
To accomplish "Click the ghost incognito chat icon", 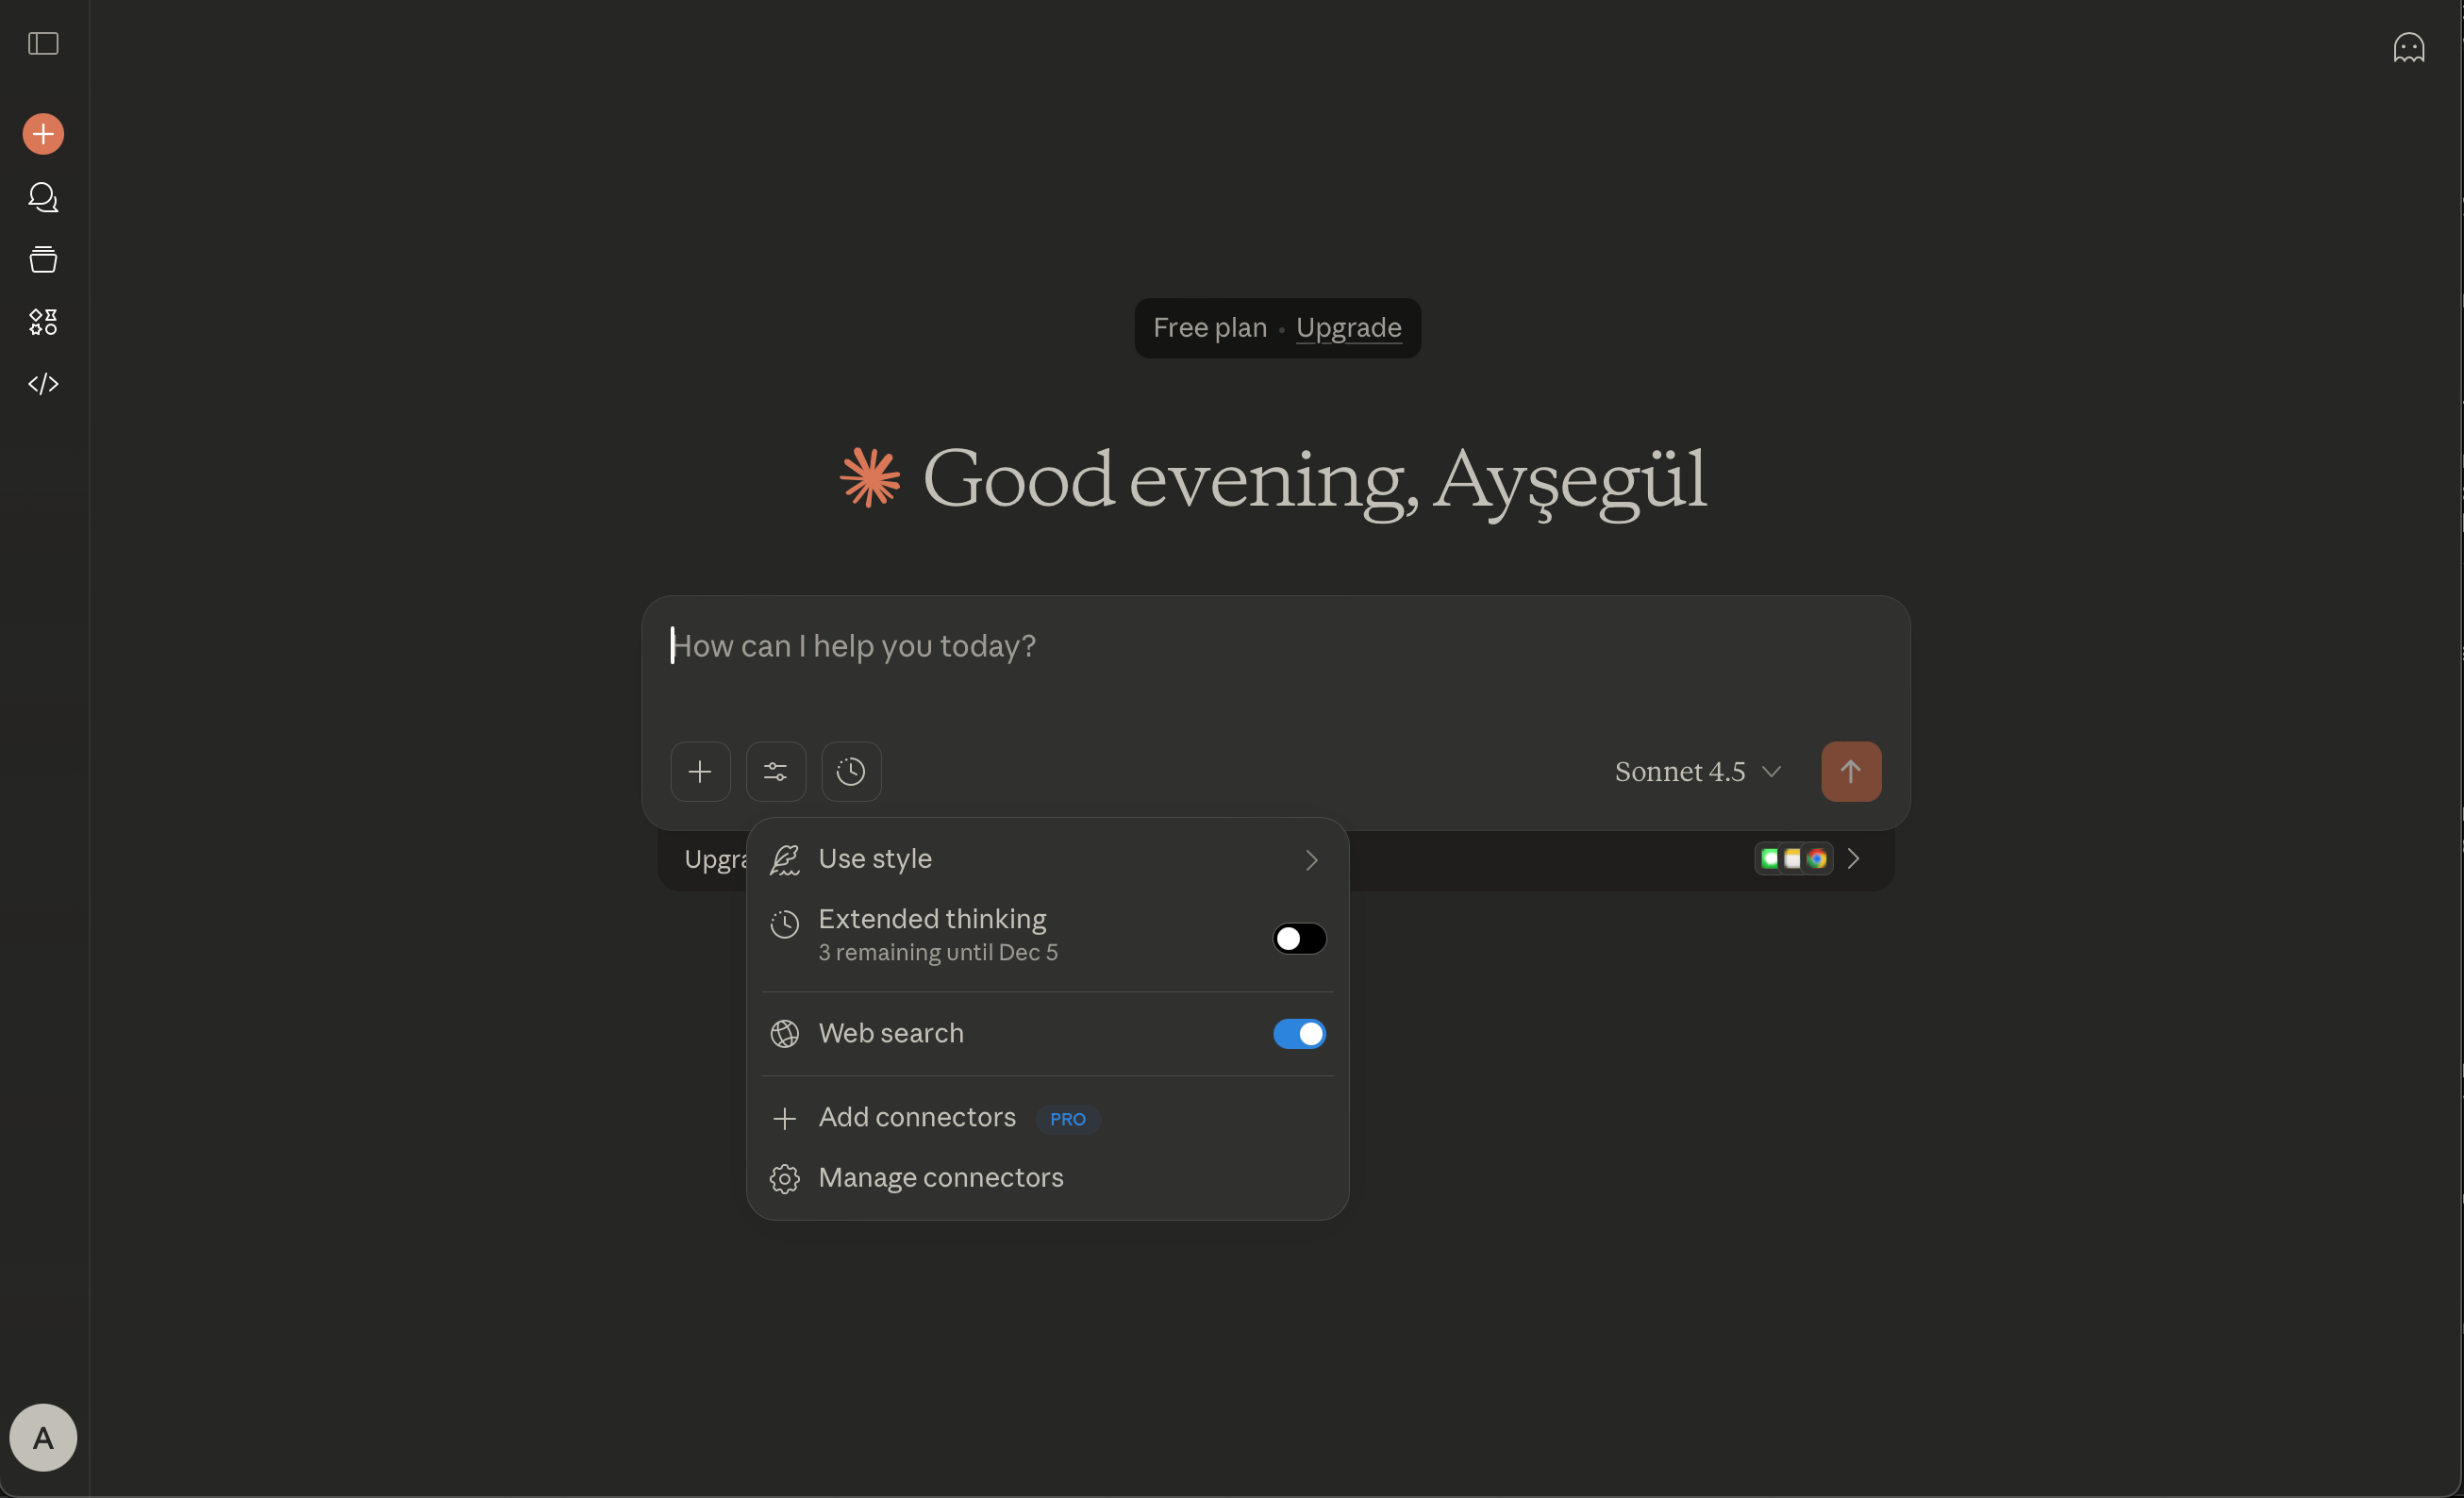I will (2408, 47).
